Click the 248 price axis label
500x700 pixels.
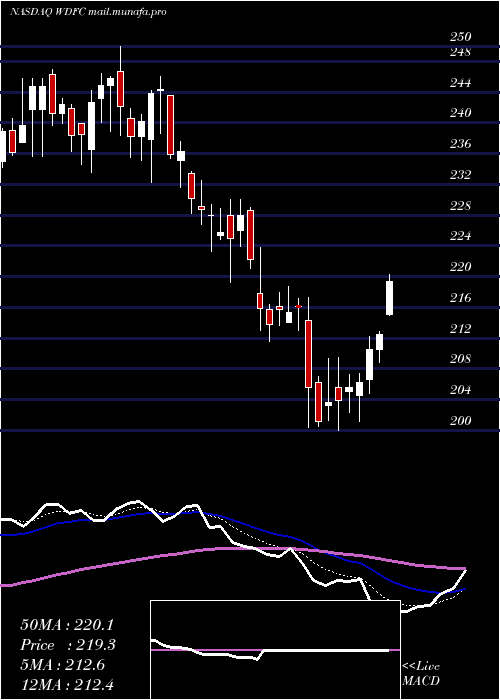(x=461, y=52)
